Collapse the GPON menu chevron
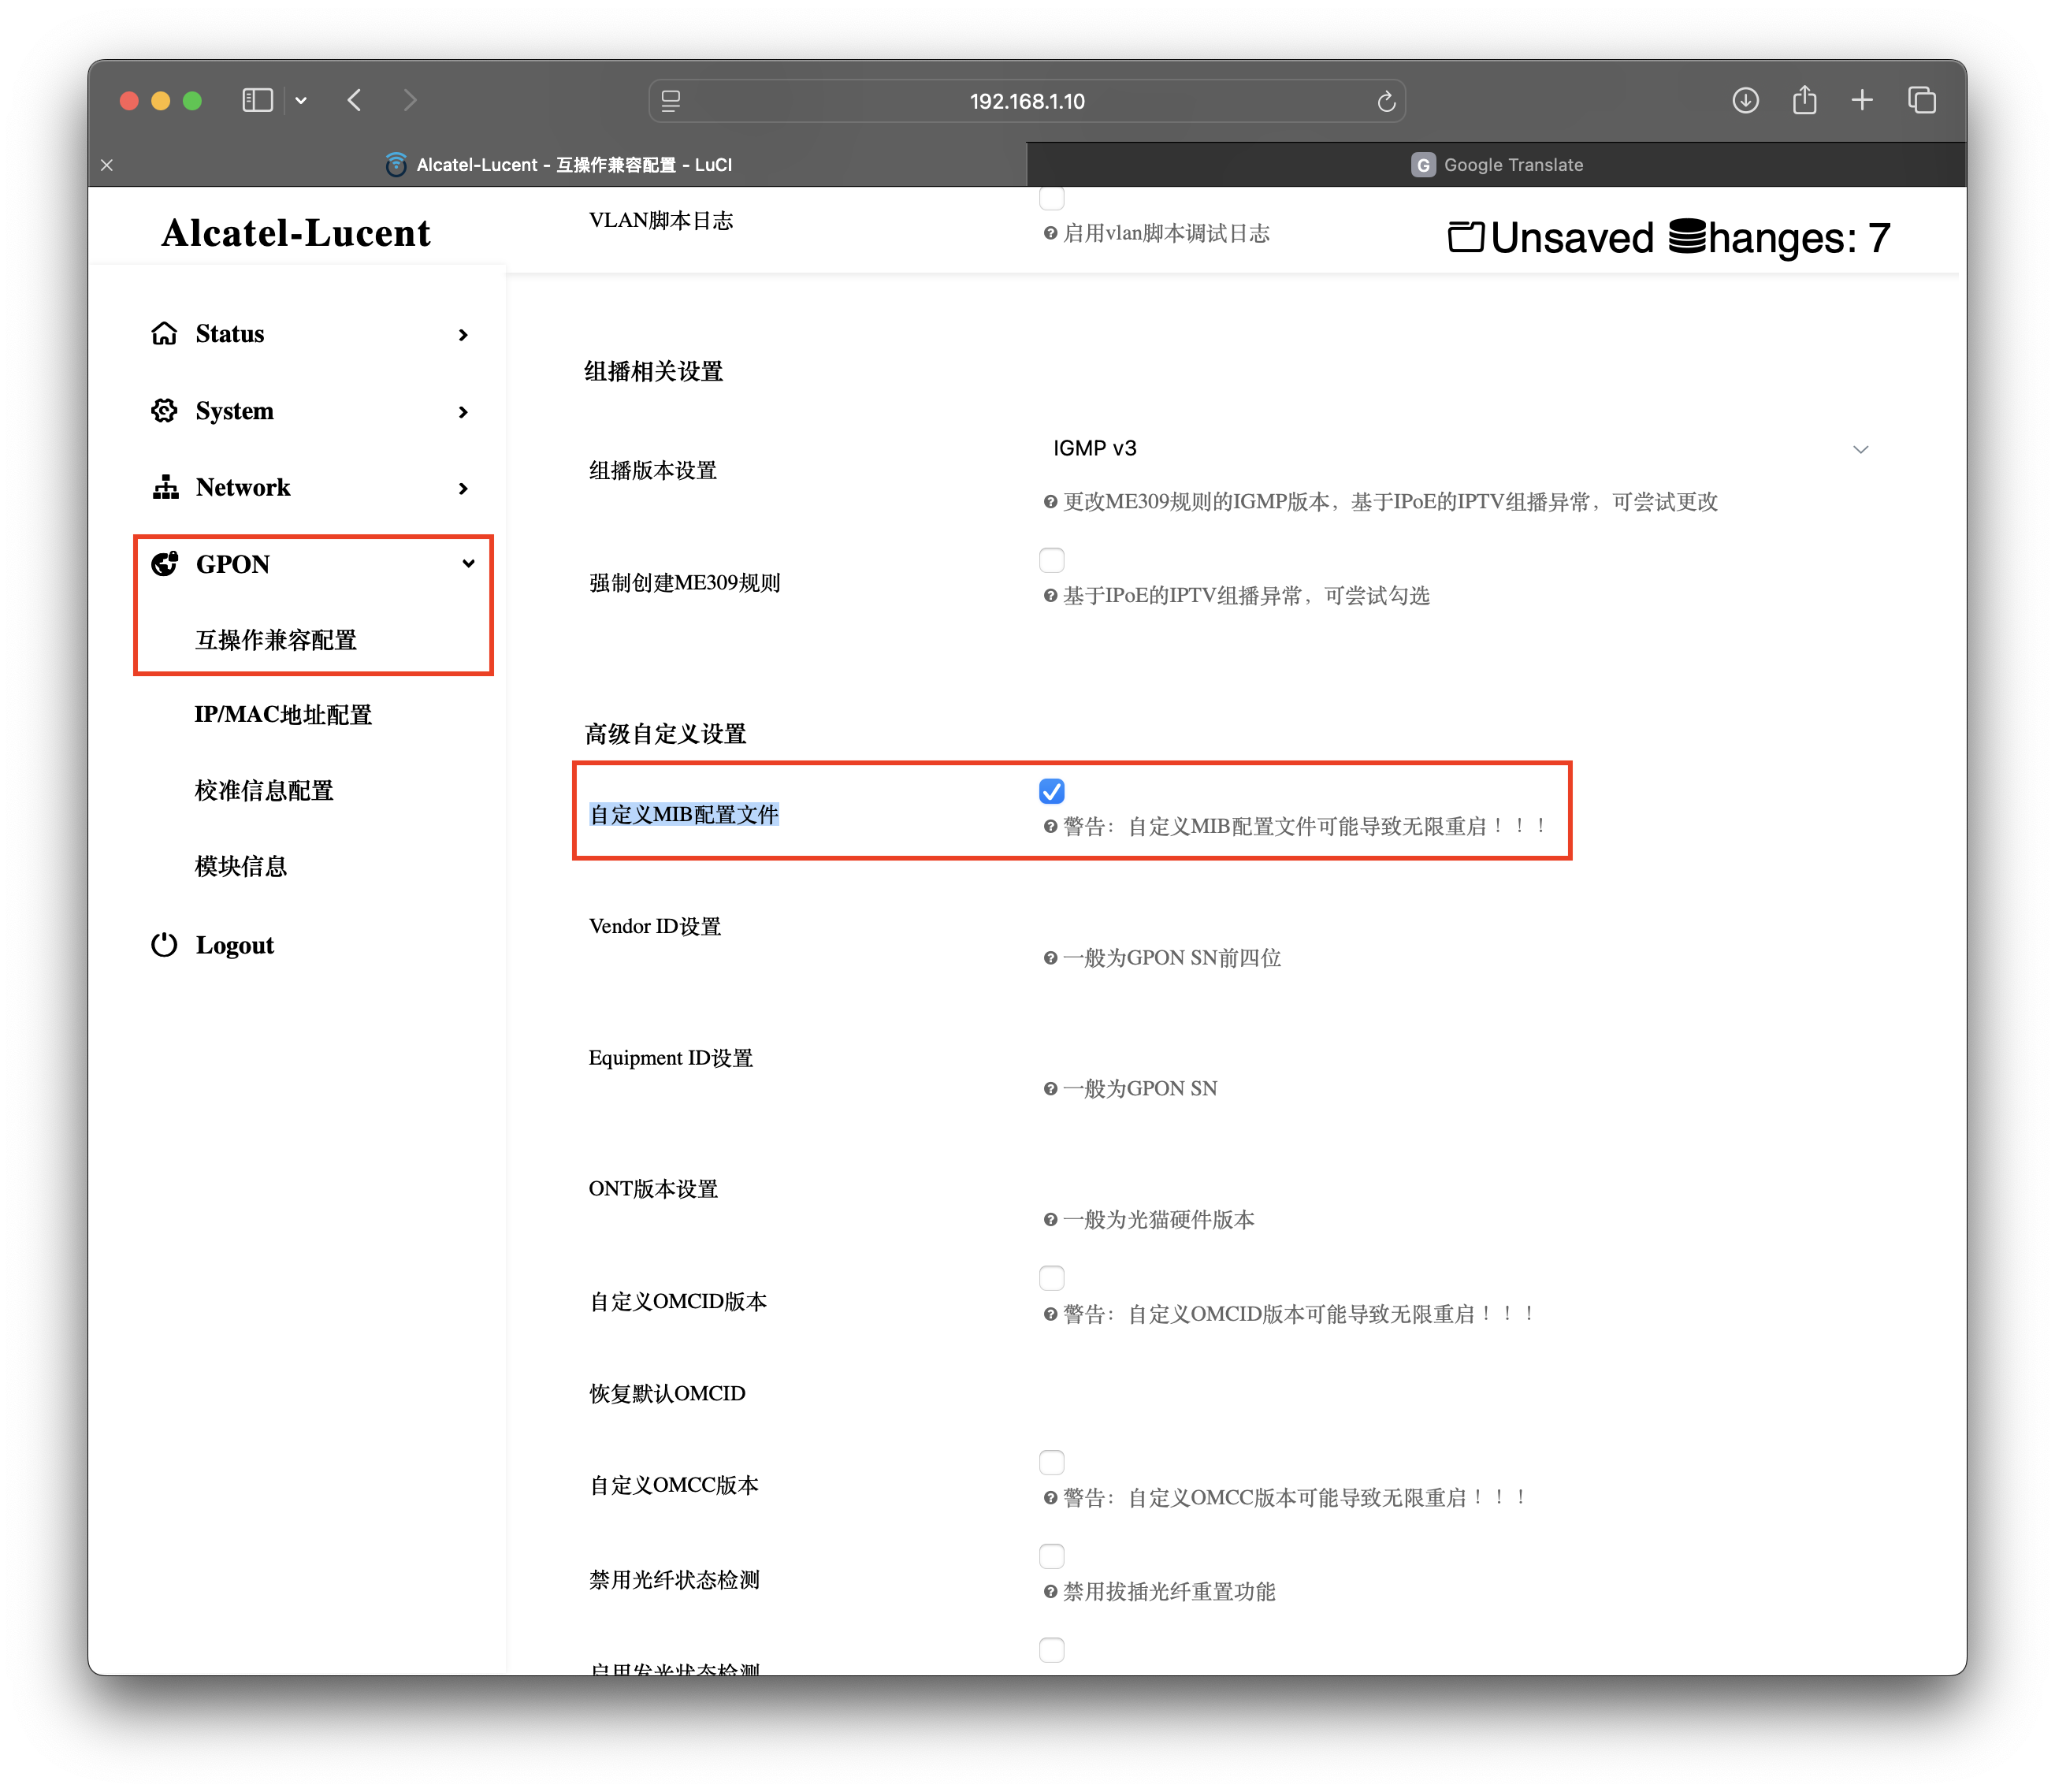 coord(468,564)
